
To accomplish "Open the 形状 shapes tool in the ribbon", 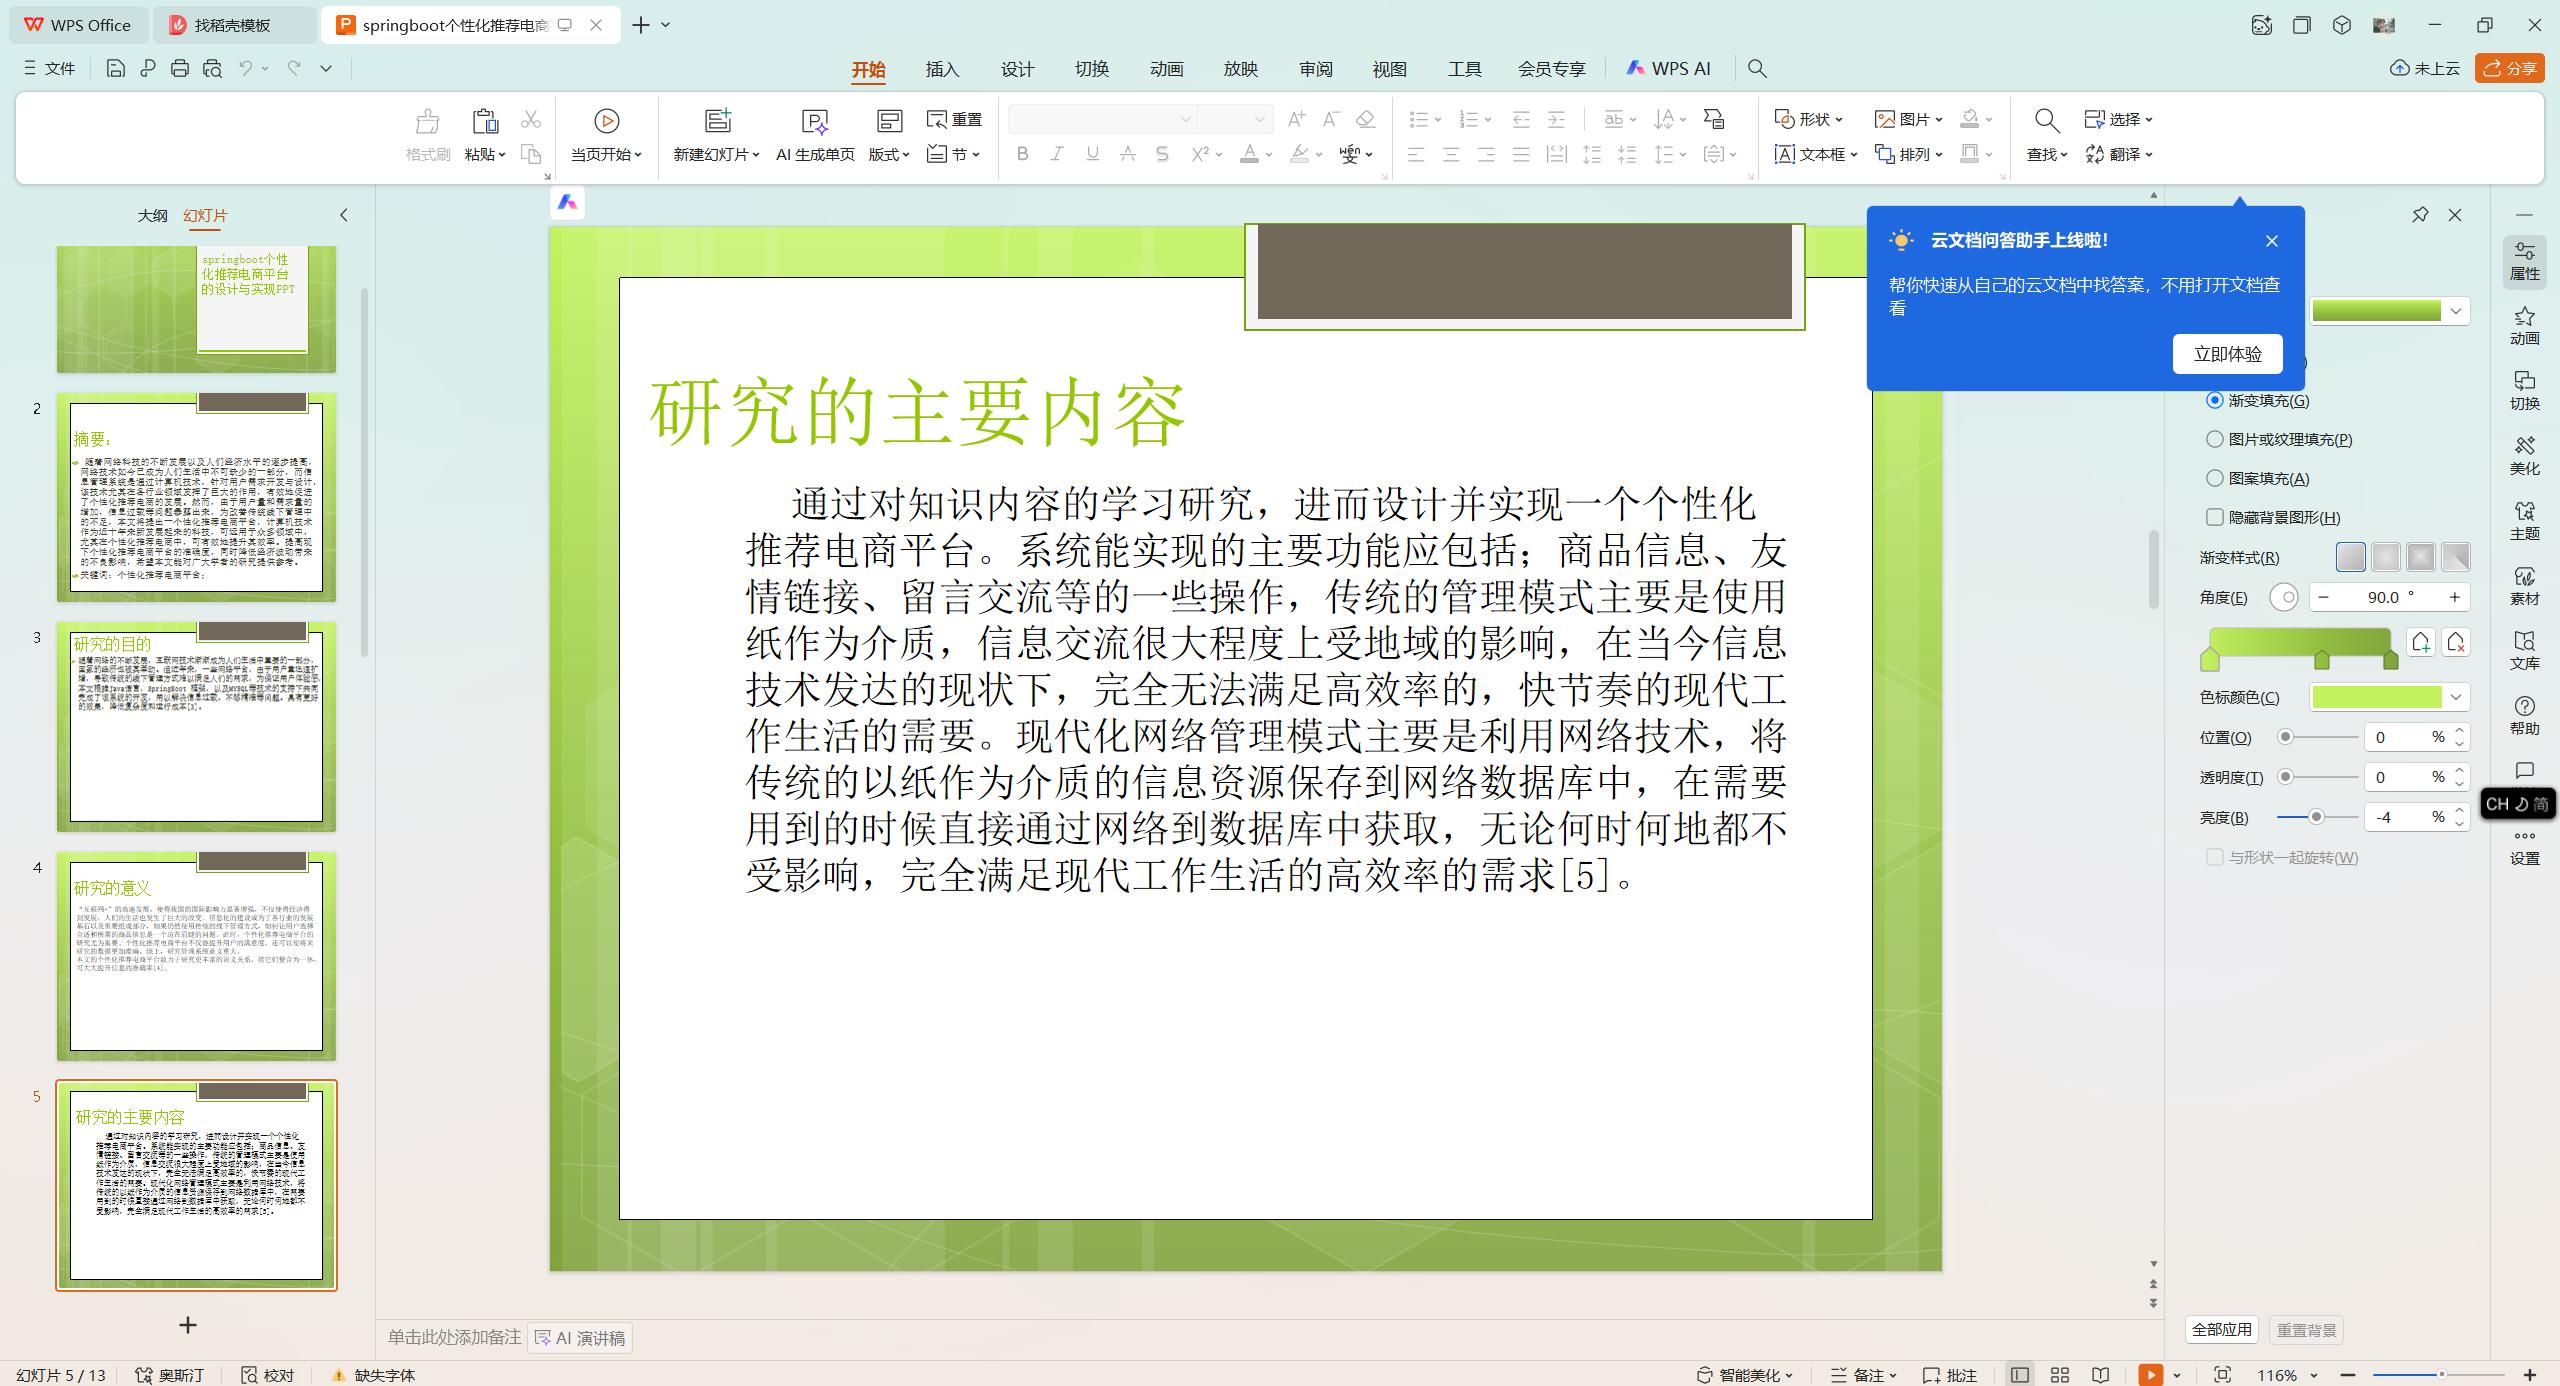I will pyautogui.click(x=1808, y=119).
